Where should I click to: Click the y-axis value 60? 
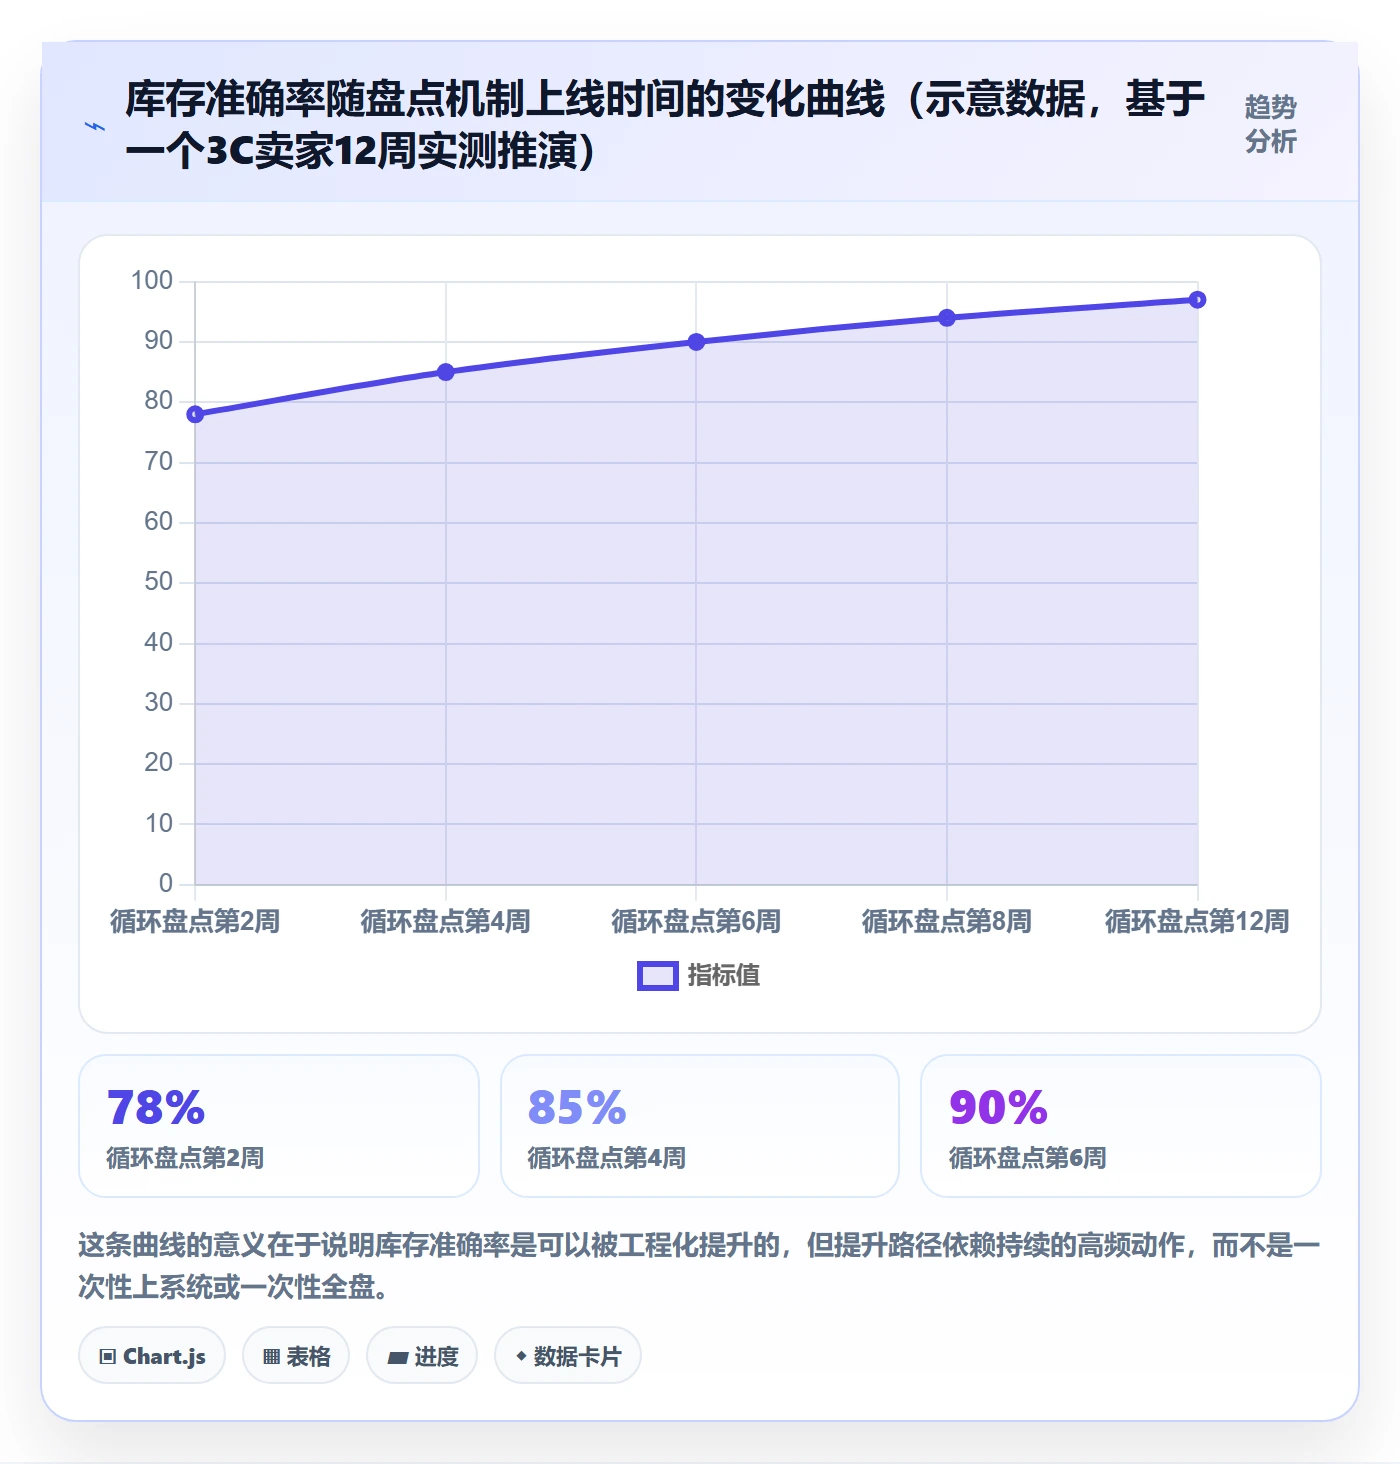pos(159,522)
